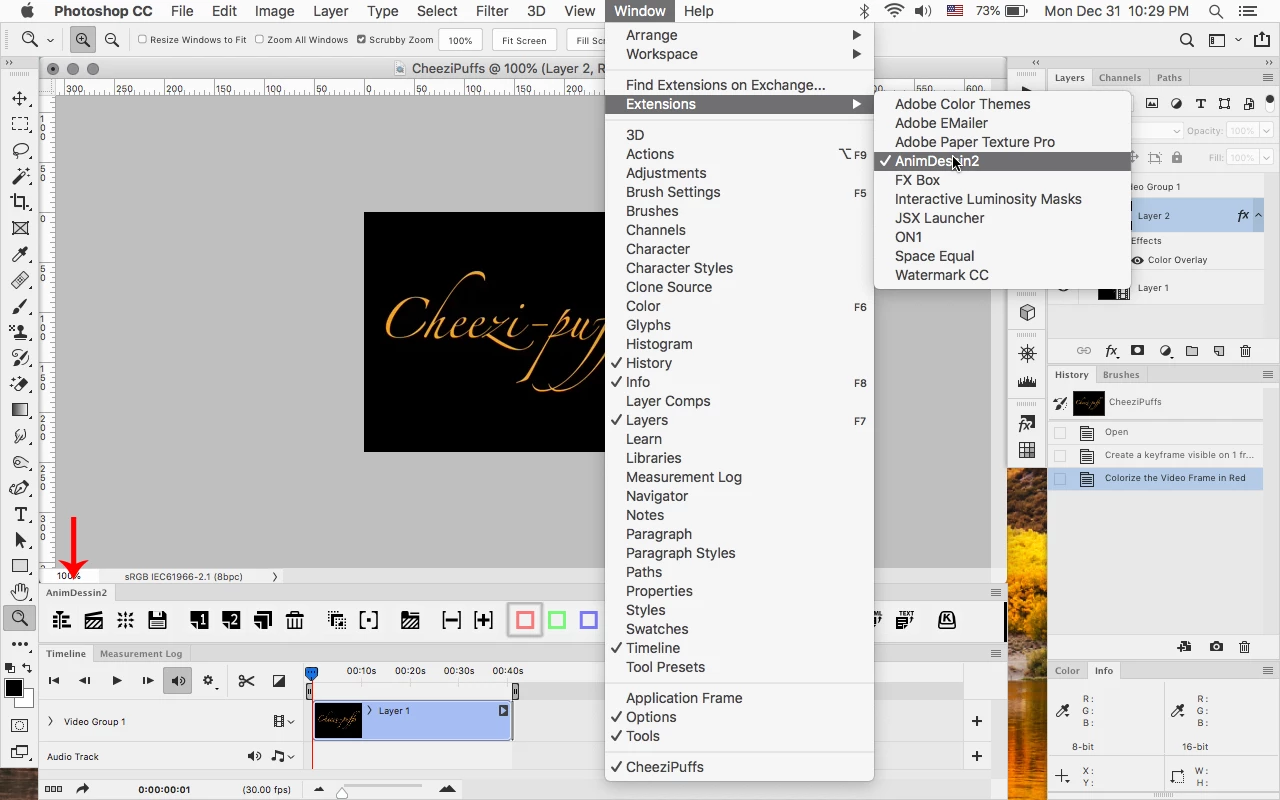Click the zoom out magnifier in options bar

[x=112, y=40]
